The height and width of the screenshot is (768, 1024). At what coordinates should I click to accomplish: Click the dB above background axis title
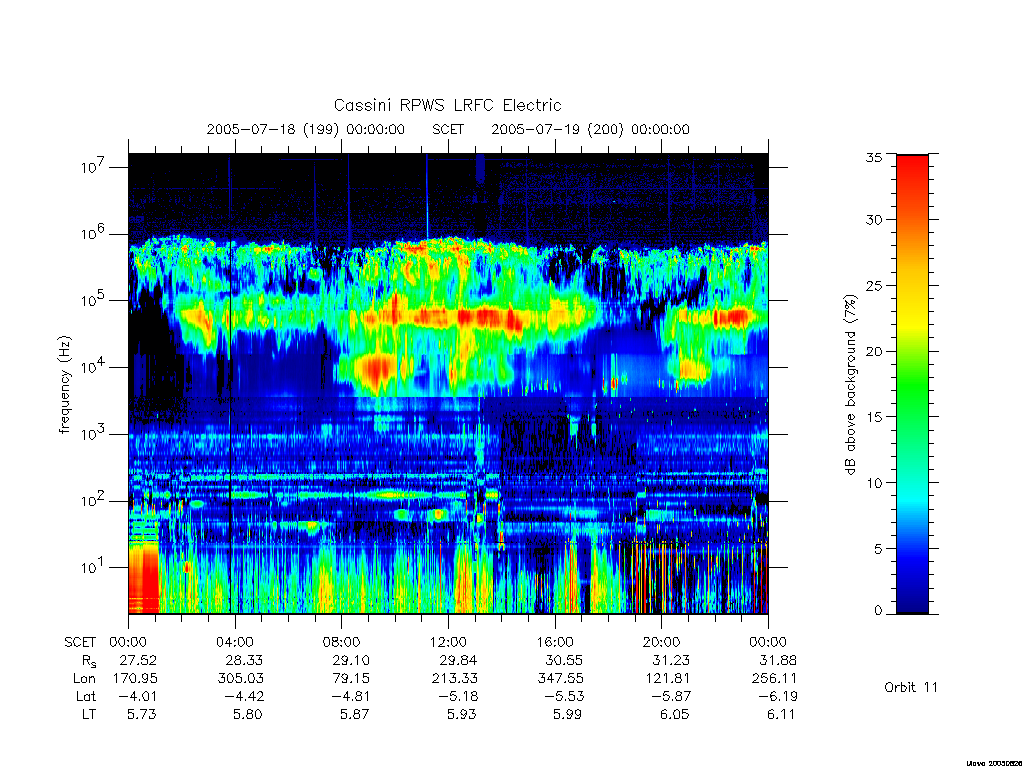coord(850,385)
